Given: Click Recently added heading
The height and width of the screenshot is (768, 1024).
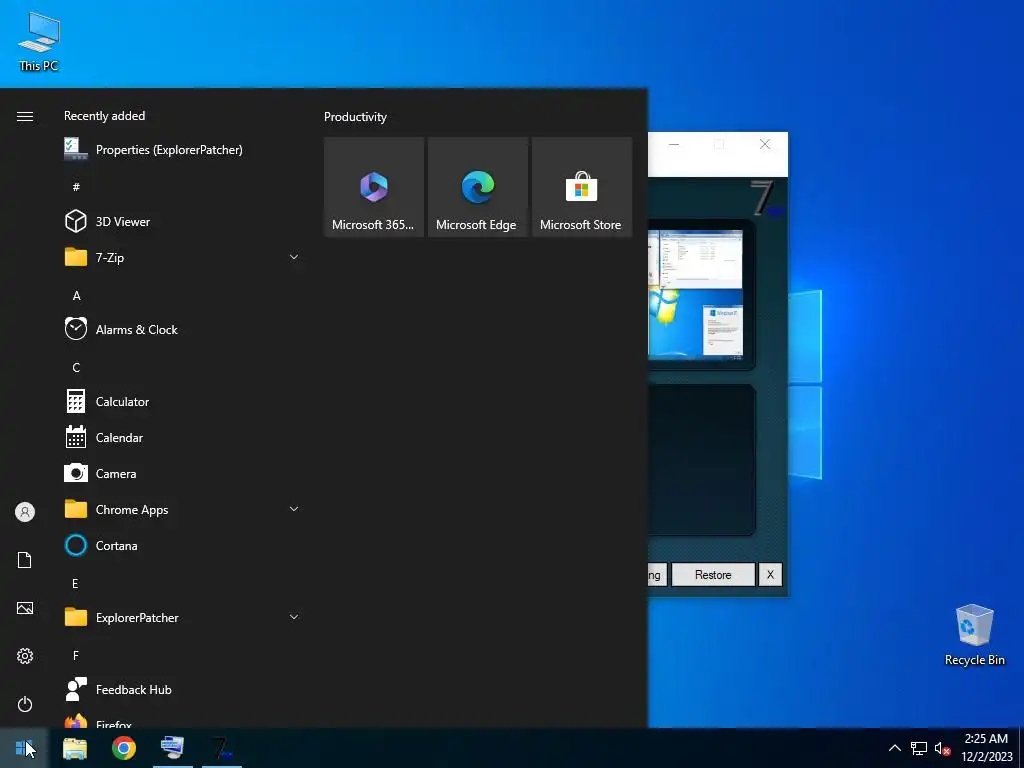Looking at the screenshot, I should pyautogui.click(x=104, y=116).
